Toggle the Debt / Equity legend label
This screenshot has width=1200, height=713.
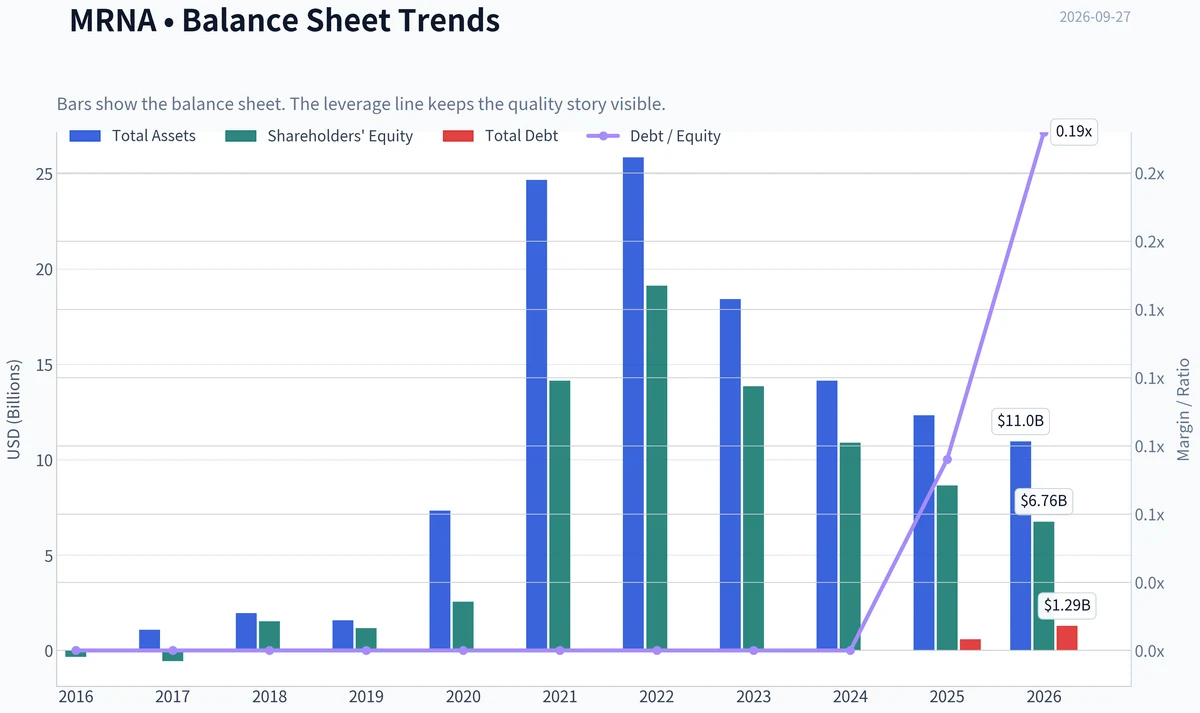tap(675, 136)
